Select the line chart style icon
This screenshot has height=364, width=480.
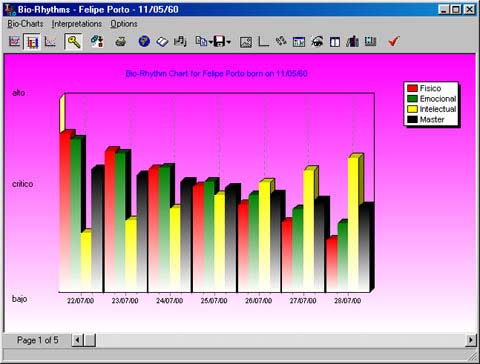click(14, 42)
